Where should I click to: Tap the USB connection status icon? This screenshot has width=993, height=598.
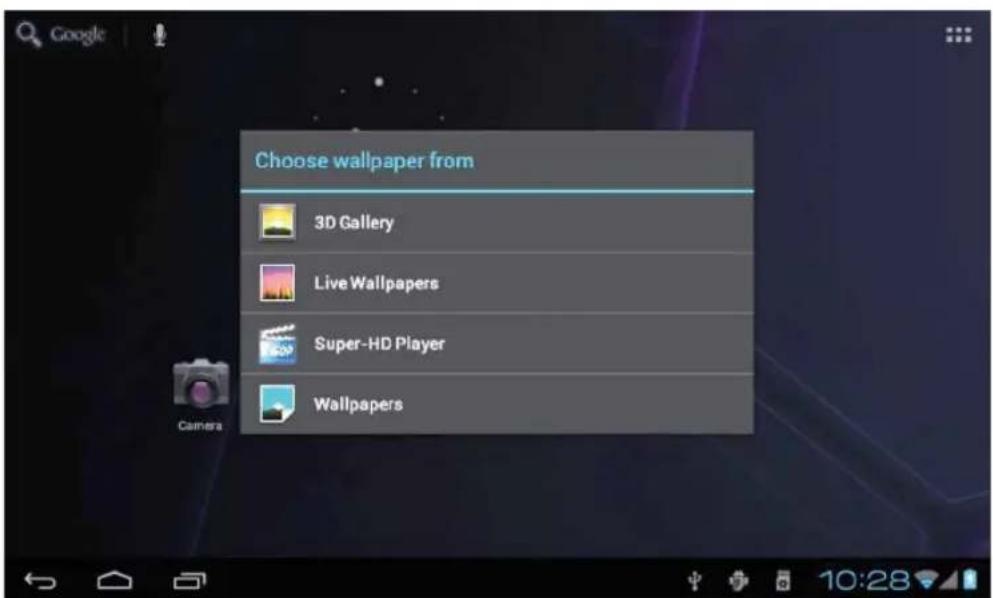coord(695,580)
